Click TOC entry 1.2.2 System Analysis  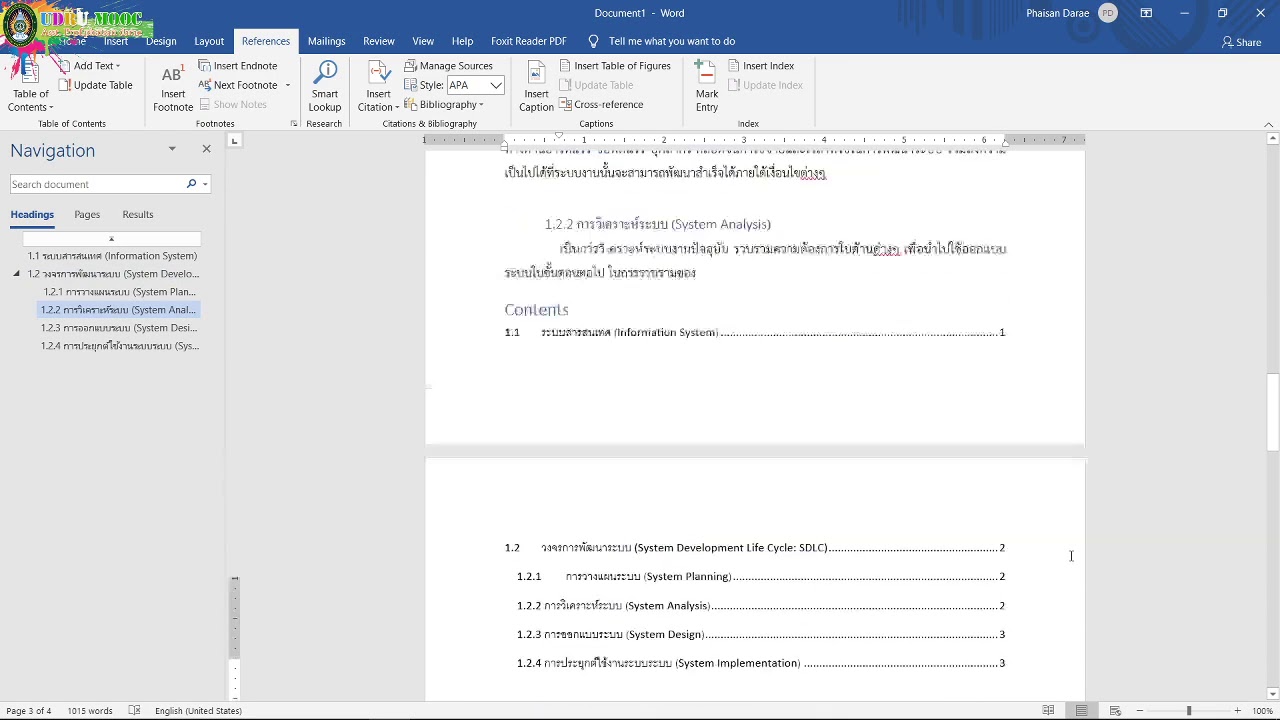[760, 605]
